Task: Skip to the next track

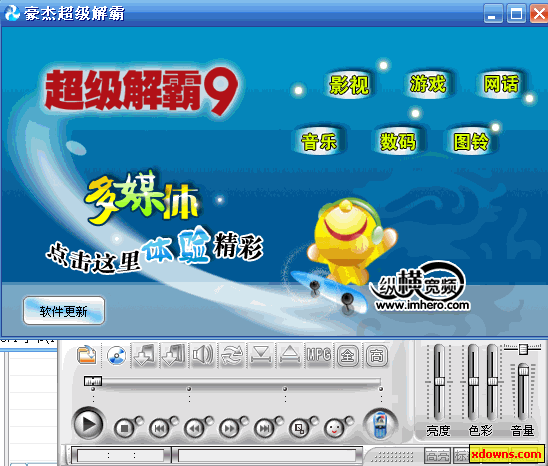Action: (265, 428)
